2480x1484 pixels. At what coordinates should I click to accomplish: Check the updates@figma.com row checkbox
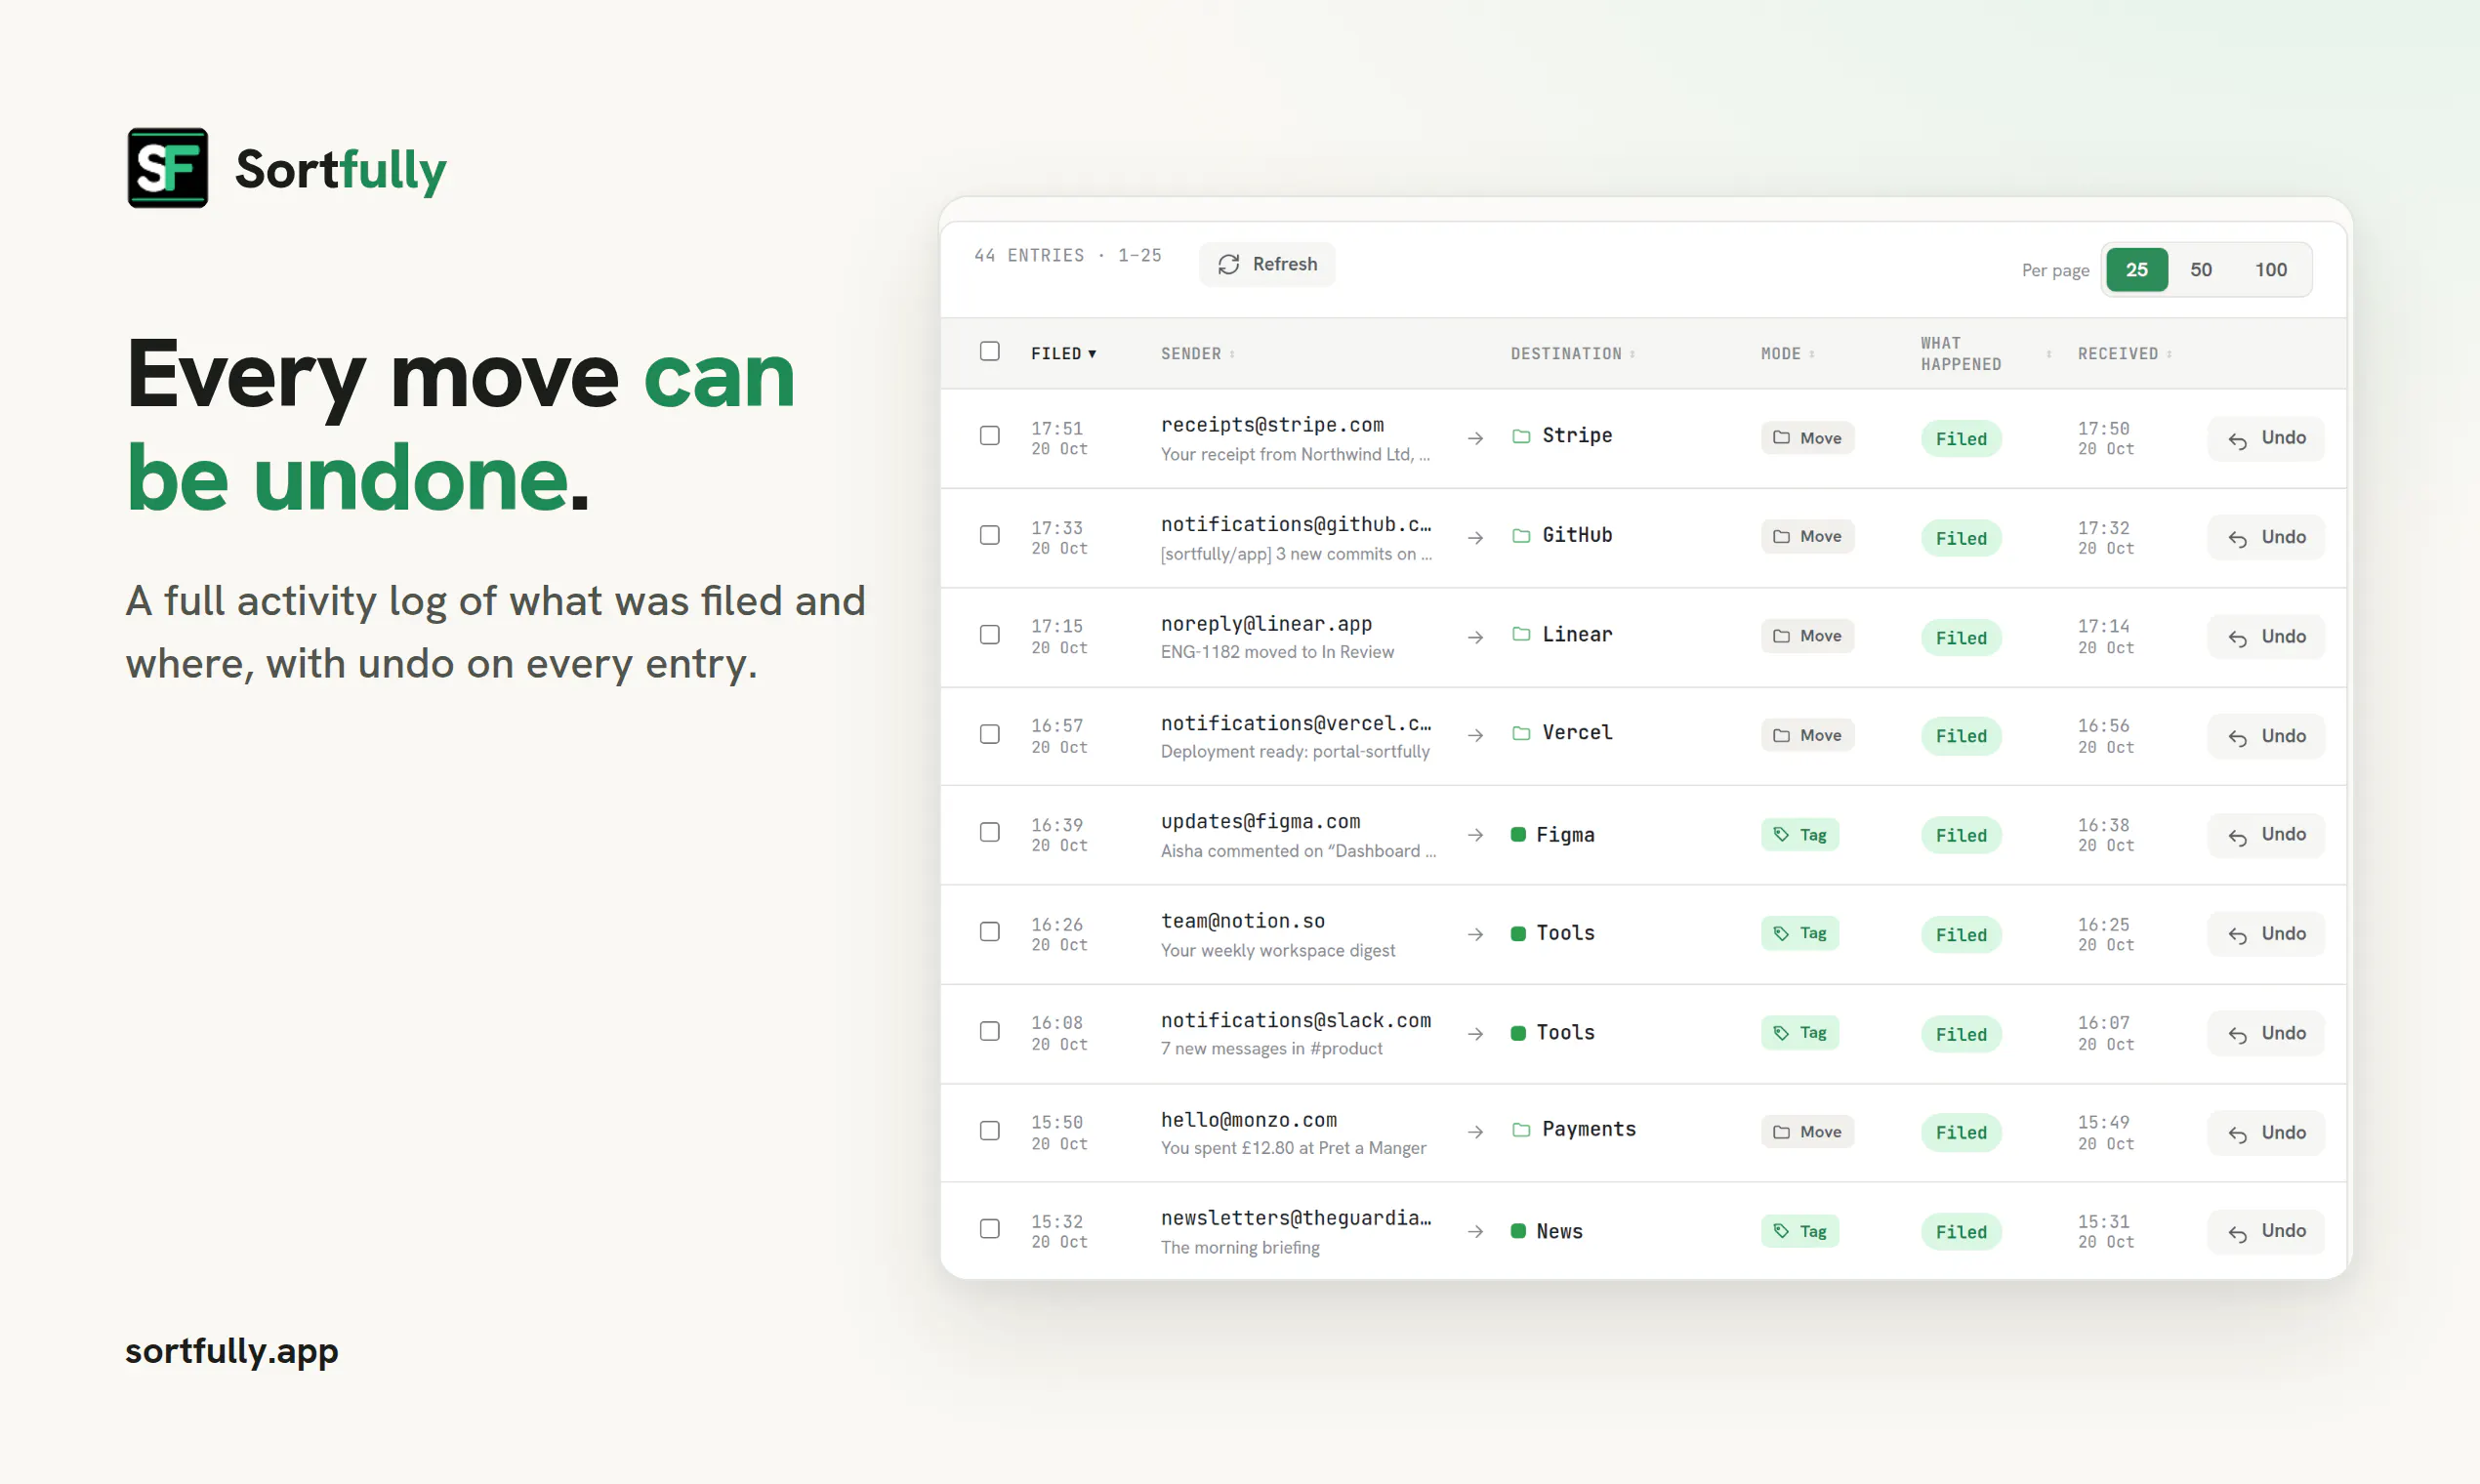[989, 832]
